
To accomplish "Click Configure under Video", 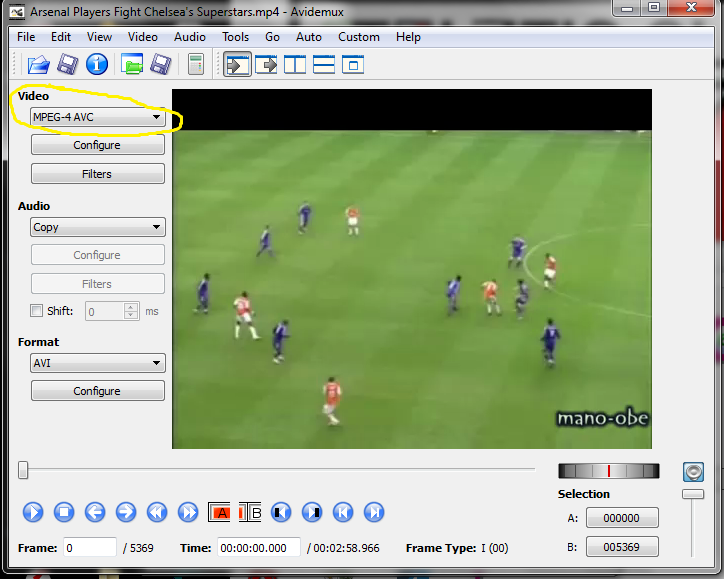I will click(x=97, y=145).
